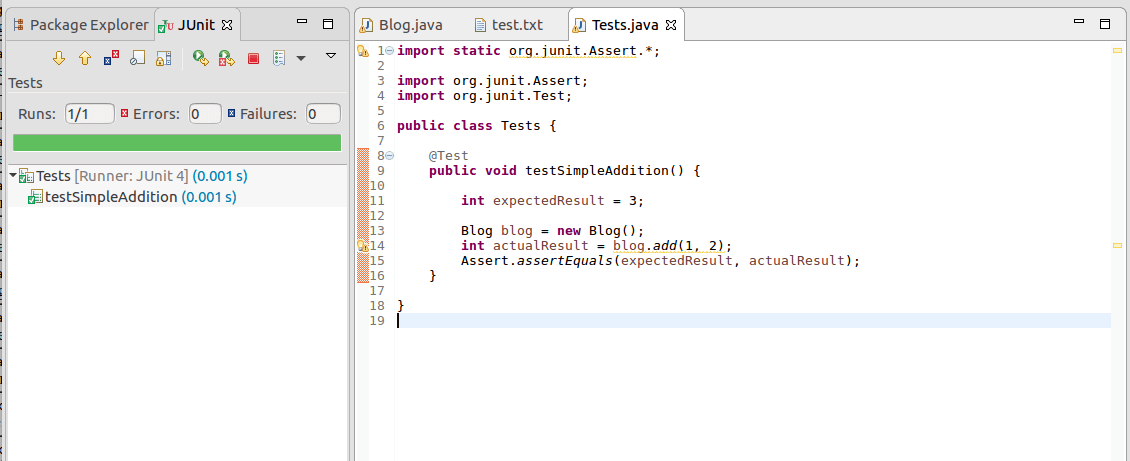Screen dimensions: 1130x461
Task: Click the blue Failures icon
Action: [231, 113]
